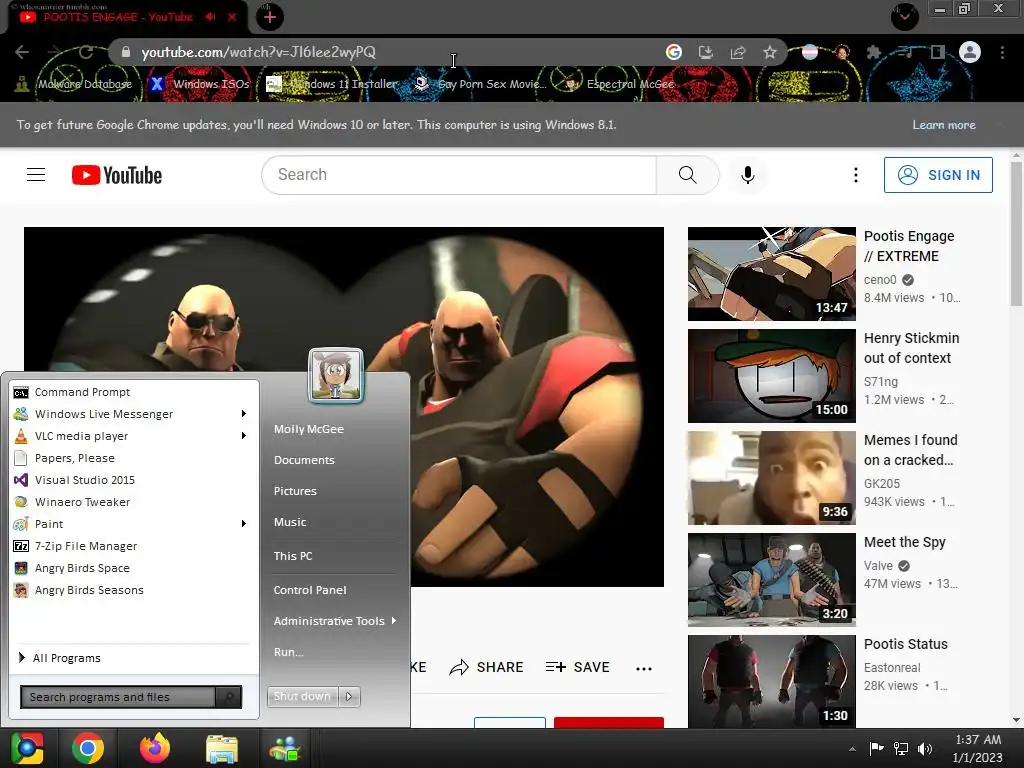
Task: Open YouTube settings three-dot menu
Action: 856,175
